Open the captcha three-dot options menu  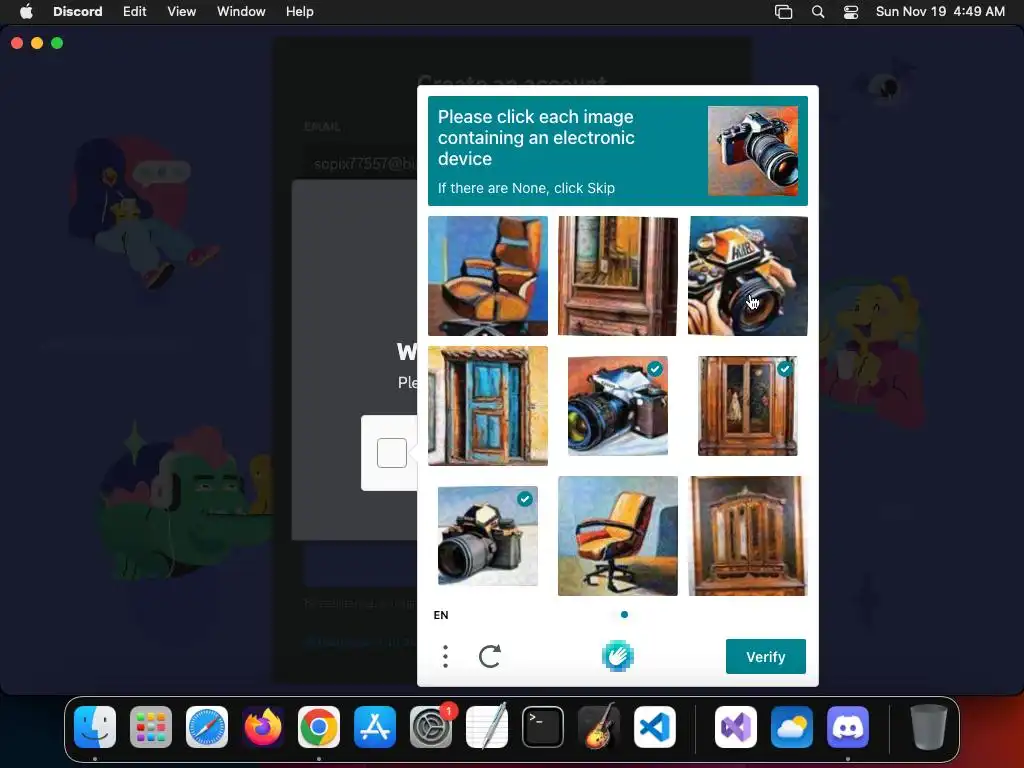click(445, 656)
